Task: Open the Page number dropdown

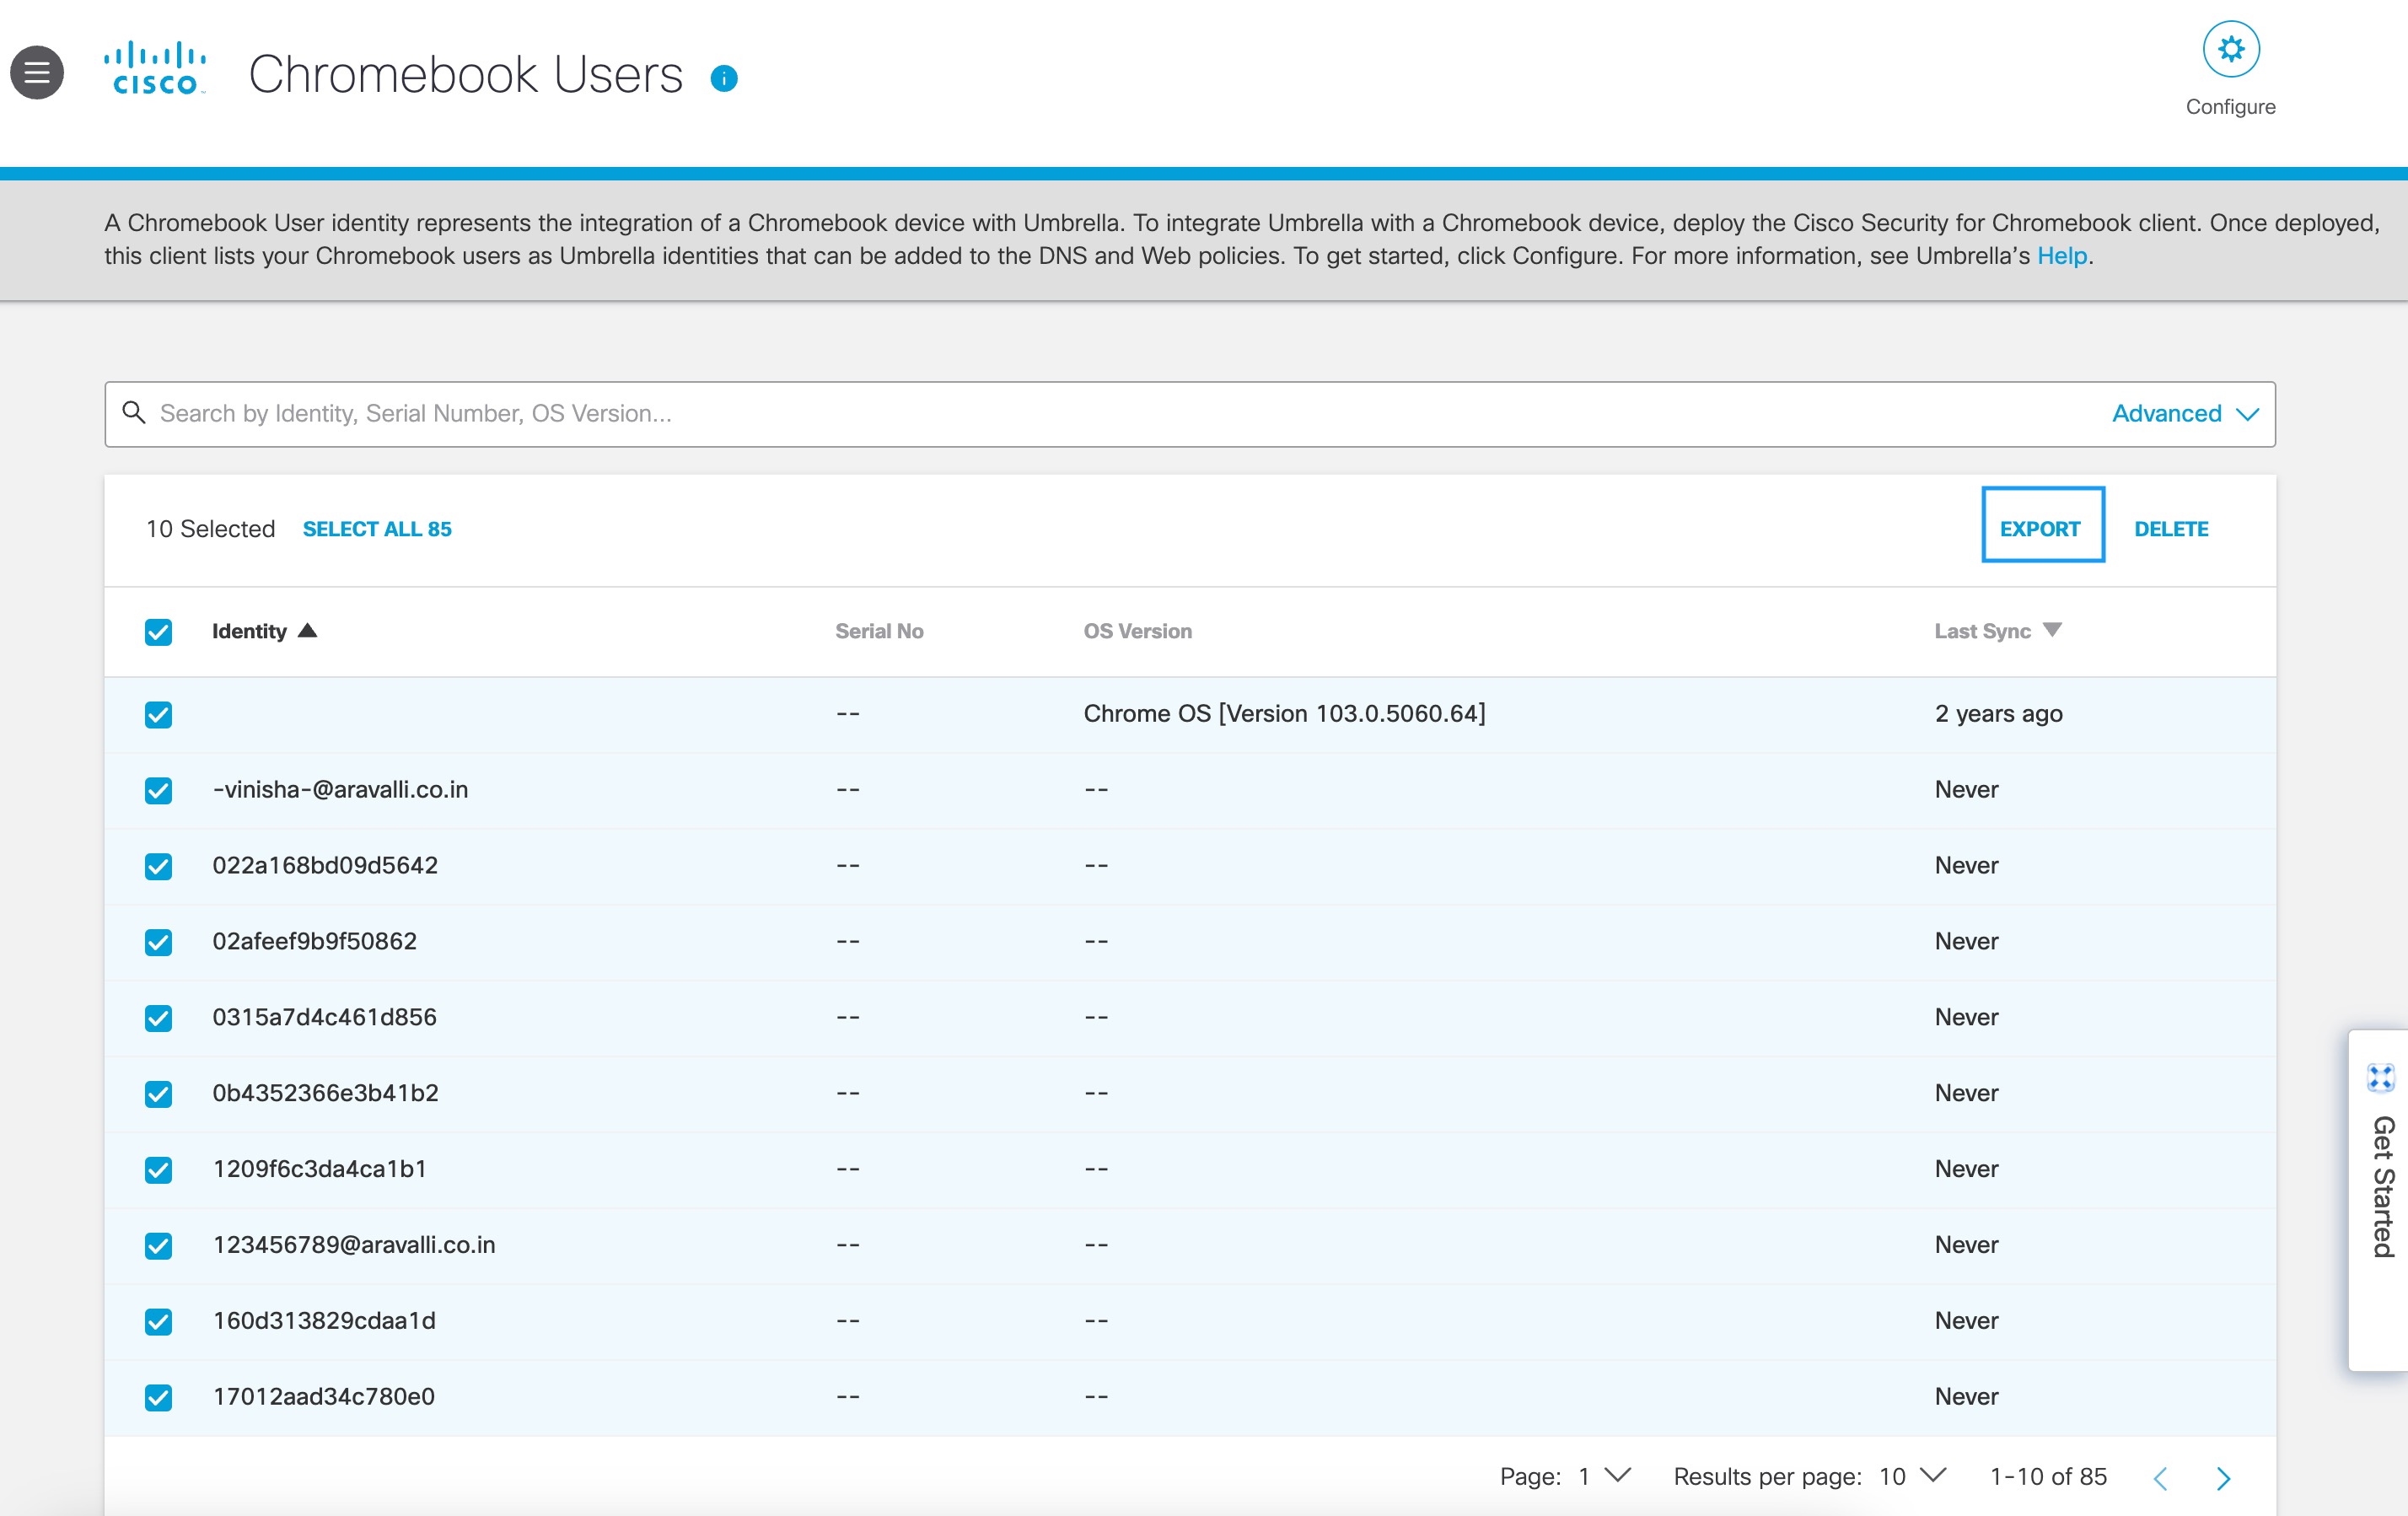Action: 1605,1476
